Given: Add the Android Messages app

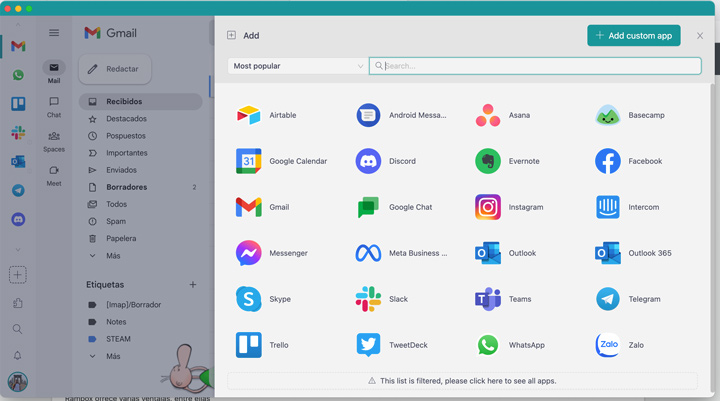Looking at the screenshot, I should tap(401, 115).
